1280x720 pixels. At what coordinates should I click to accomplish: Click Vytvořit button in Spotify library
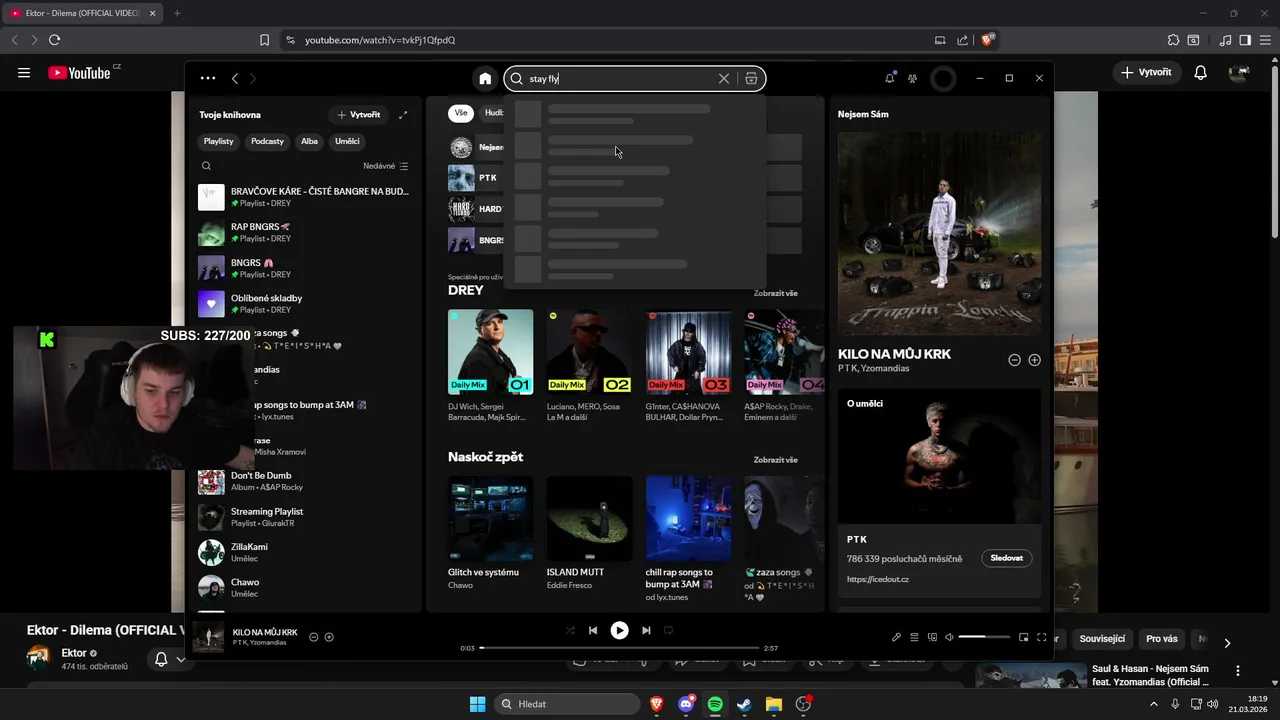[359, 115]
